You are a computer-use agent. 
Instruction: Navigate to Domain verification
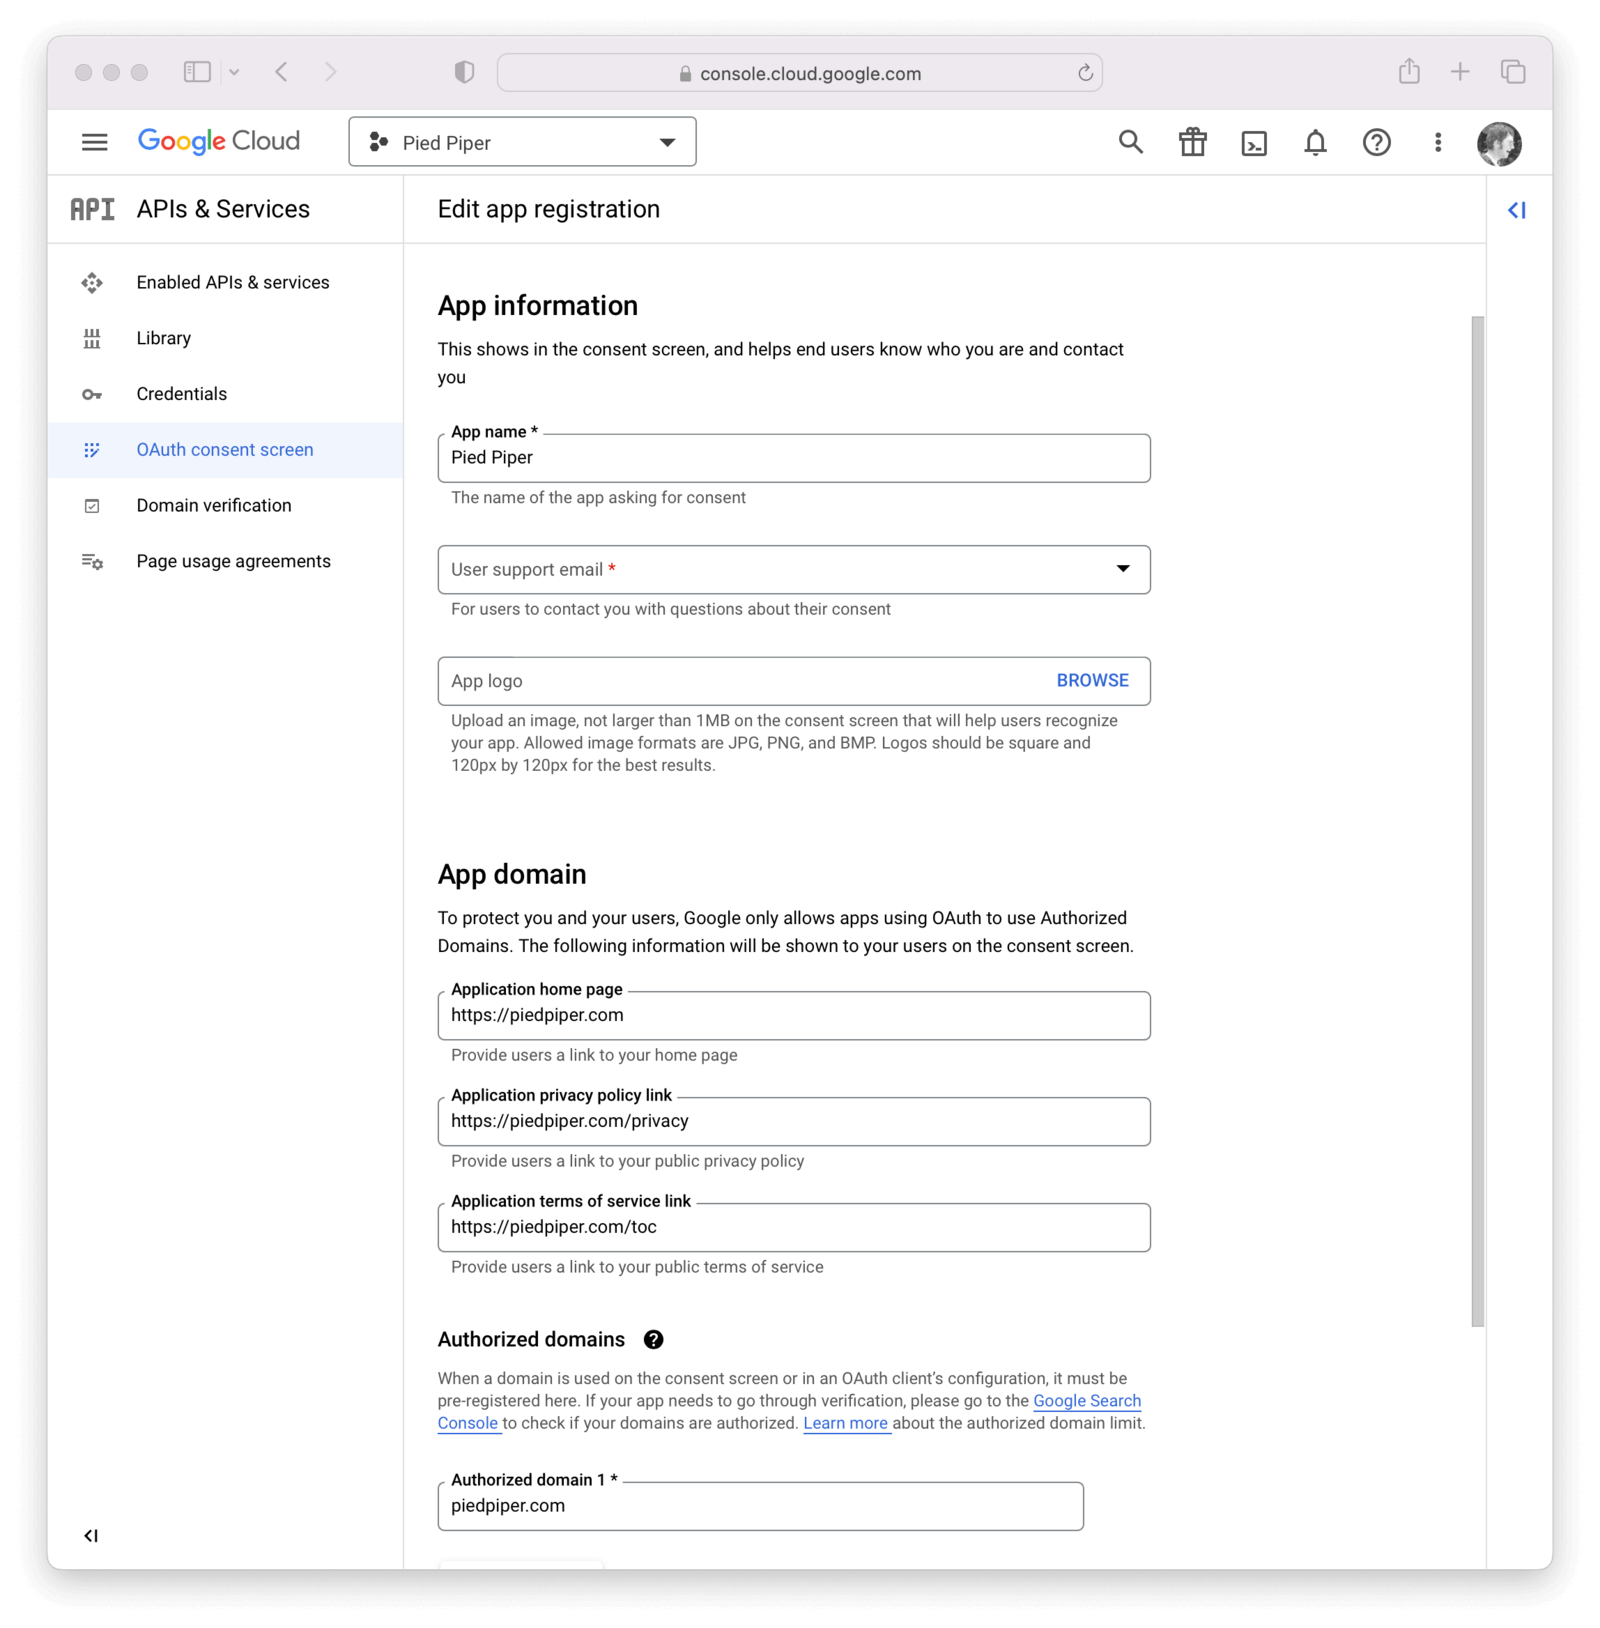click(x=213, y=505)
